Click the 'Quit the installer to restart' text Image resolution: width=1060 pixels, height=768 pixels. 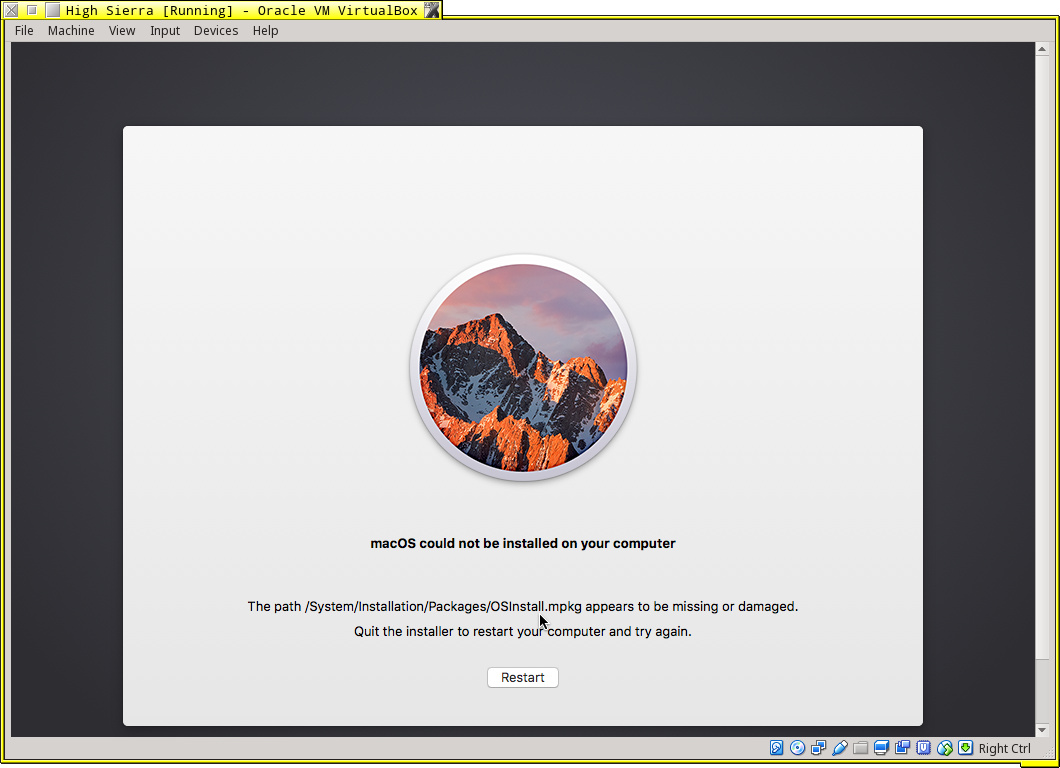[x=523, y=631]
